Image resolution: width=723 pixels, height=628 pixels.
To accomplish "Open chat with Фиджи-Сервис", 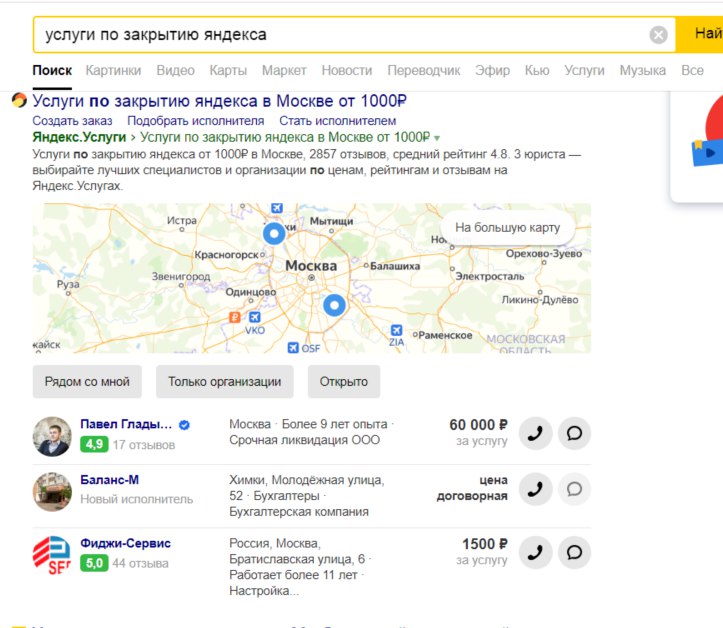I will [574, 552].
